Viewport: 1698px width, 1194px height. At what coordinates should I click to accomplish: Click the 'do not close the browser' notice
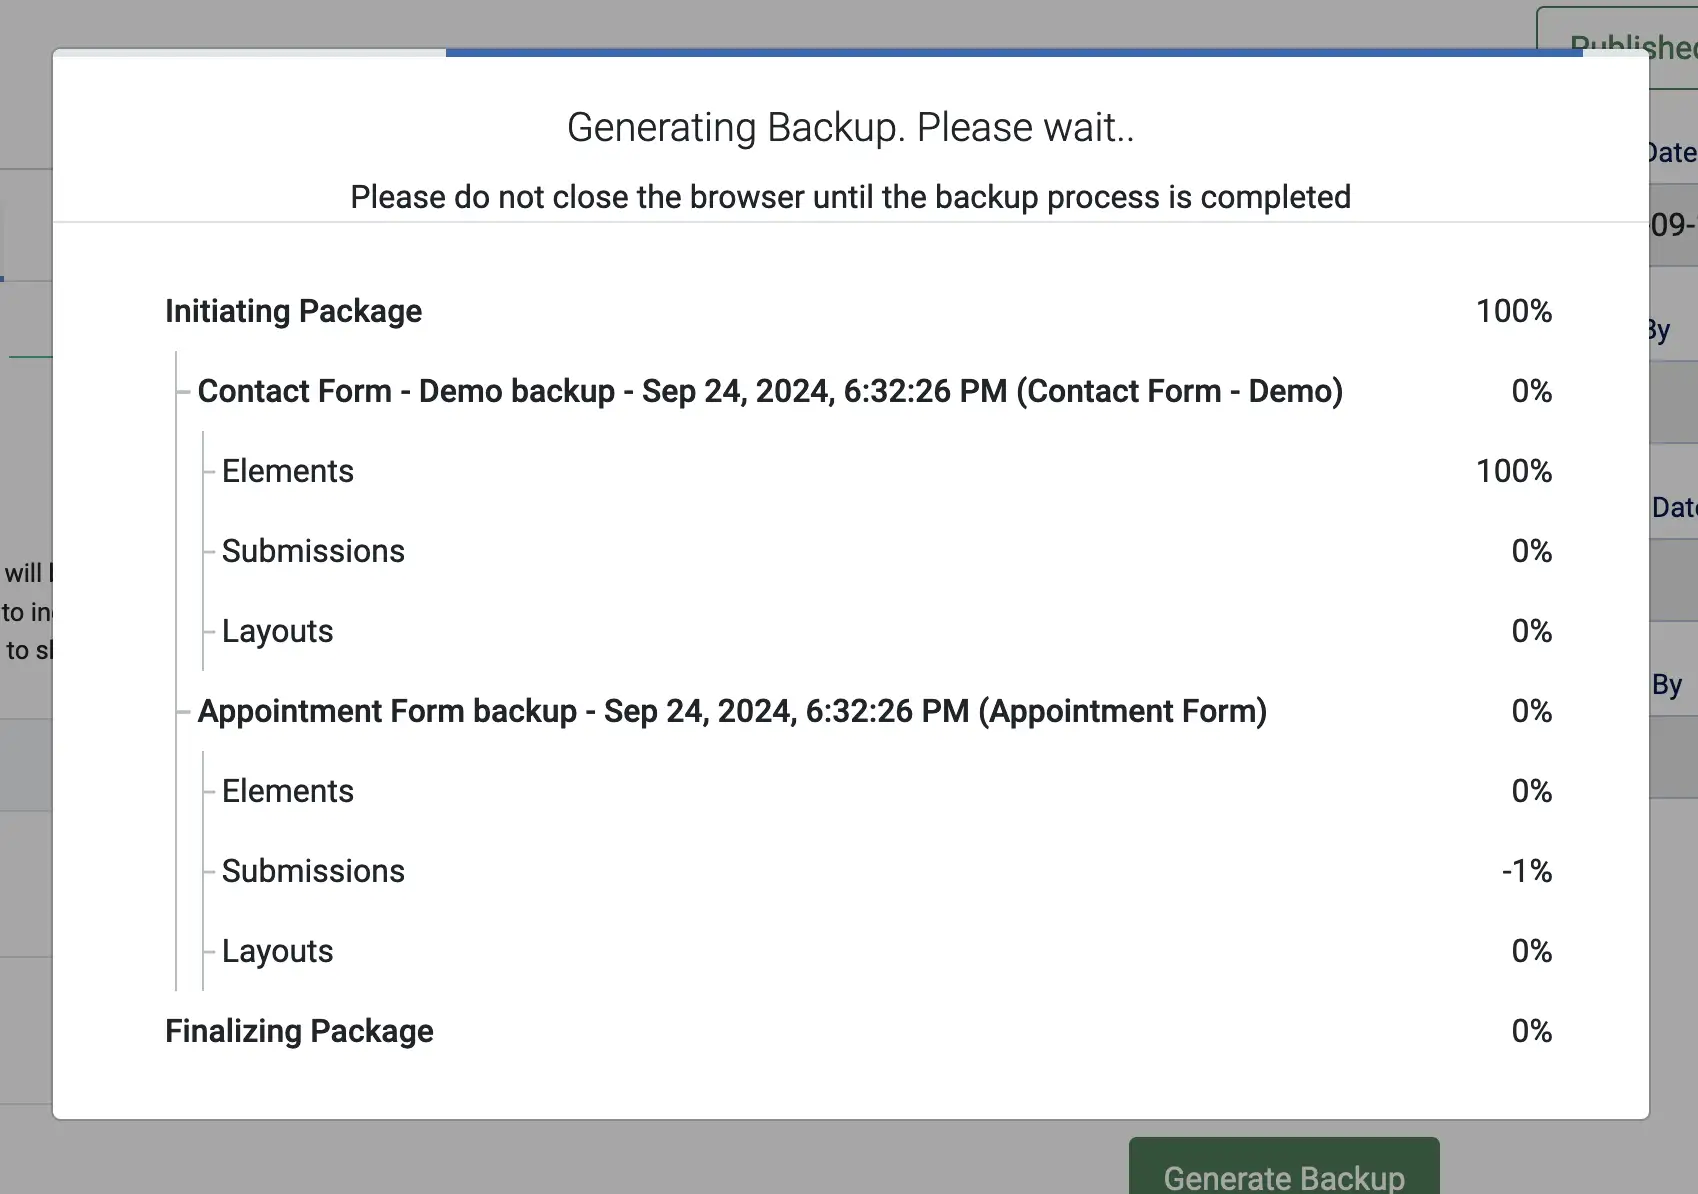point(850,197)
